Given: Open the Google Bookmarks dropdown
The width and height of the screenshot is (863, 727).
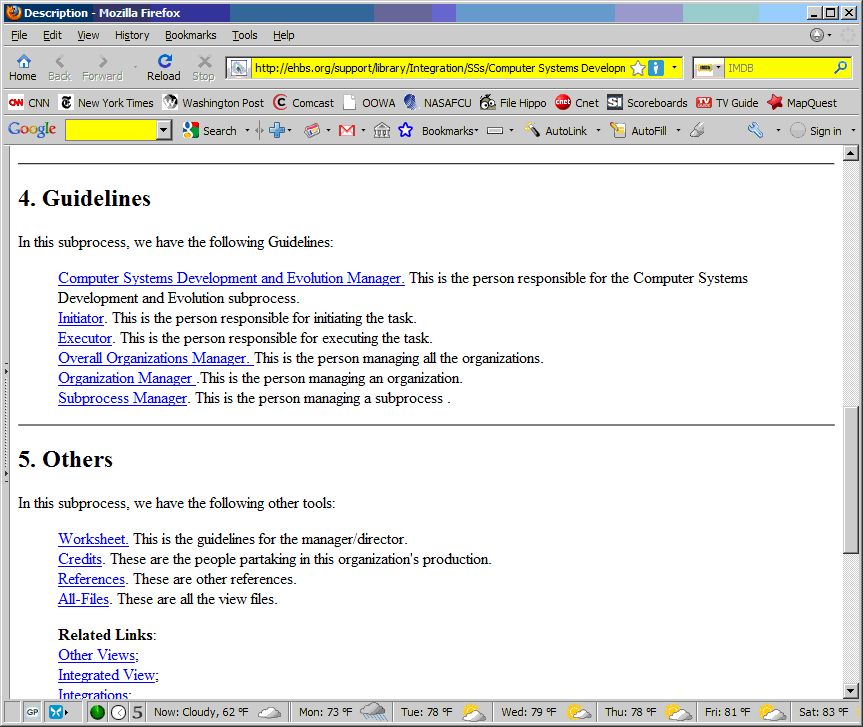Looking at the screenshot, I should [x=450, y=130].
